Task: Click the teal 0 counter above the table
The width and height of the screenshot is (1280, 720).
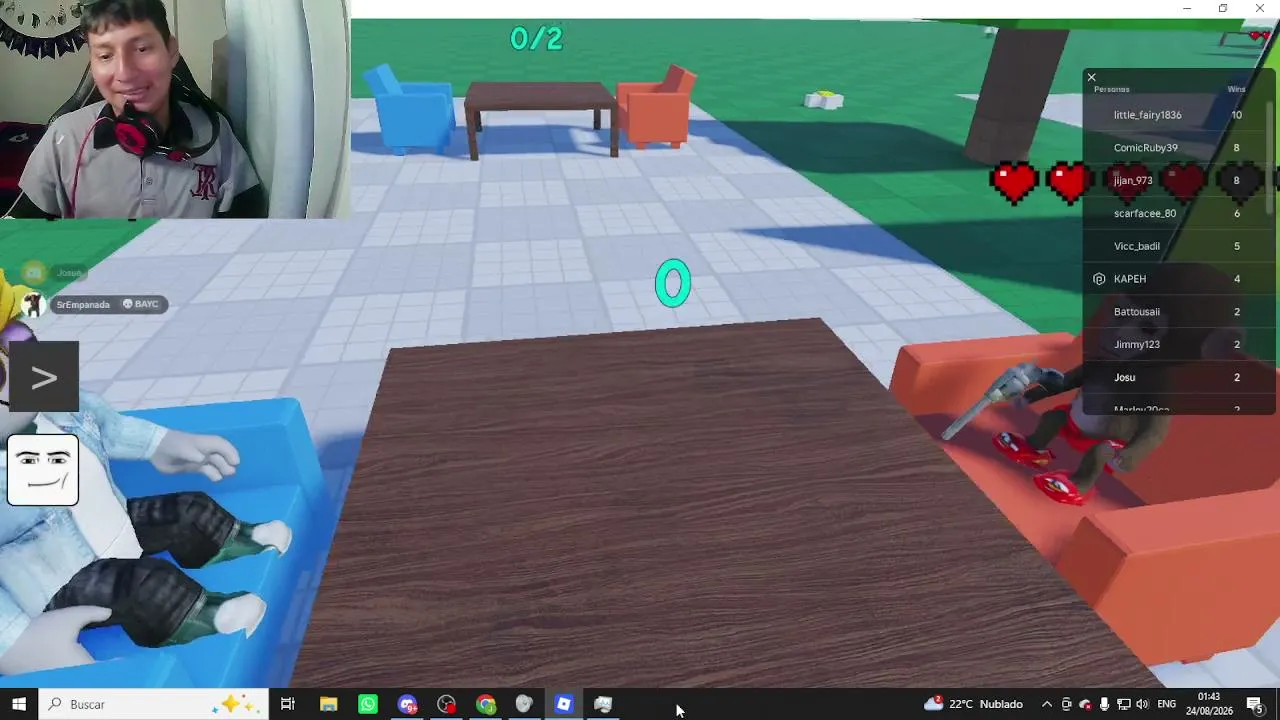Action: (673, 283)
